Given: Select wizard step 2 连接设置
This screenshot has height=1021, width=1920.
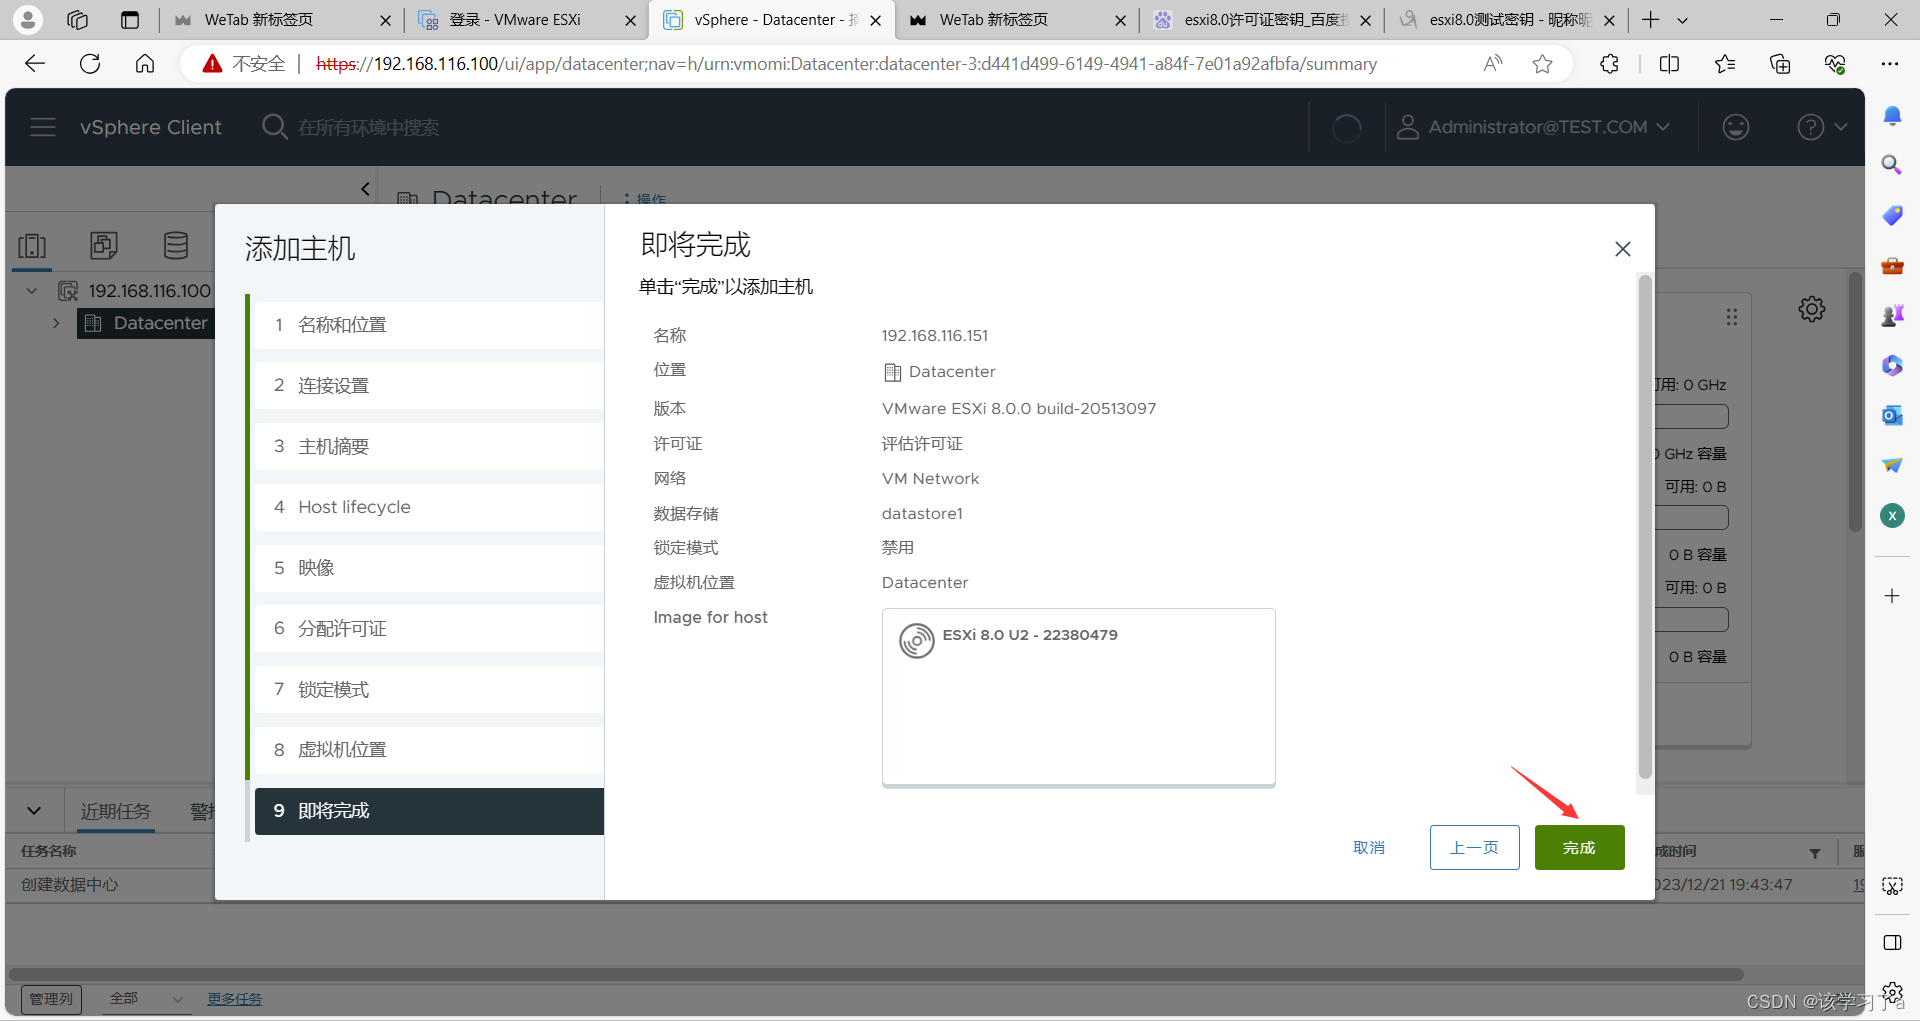Looking at the screenshot, I should 429,386.
